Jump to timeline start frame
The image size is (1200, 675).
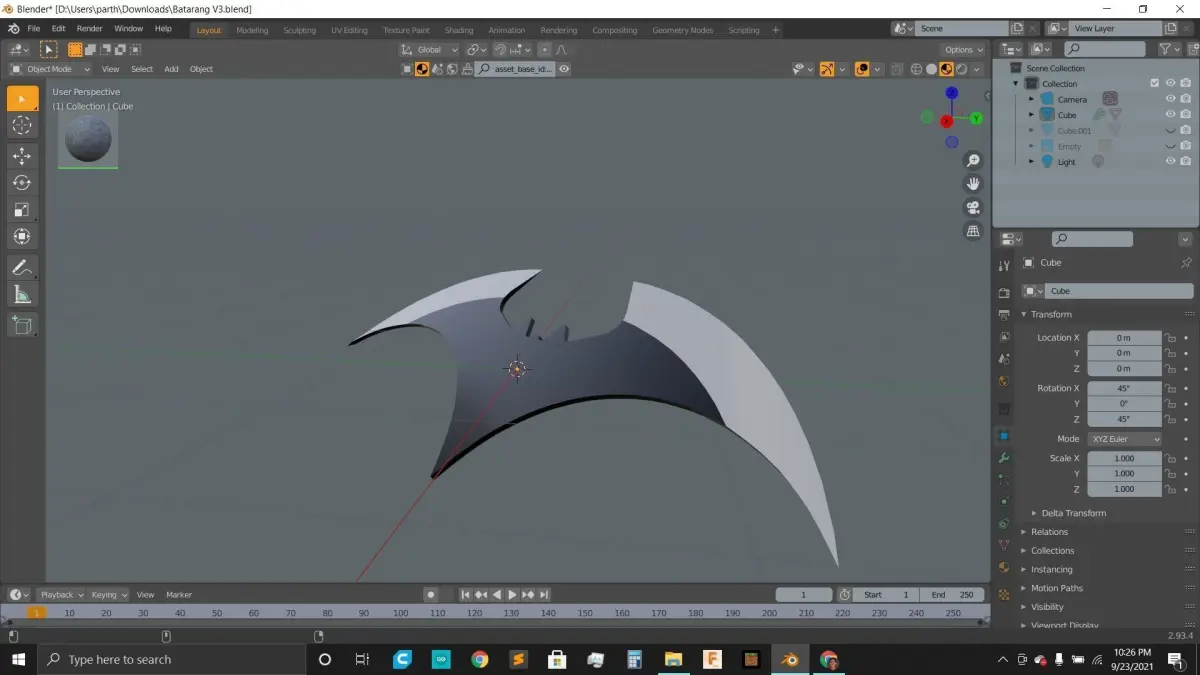[465, 595]
